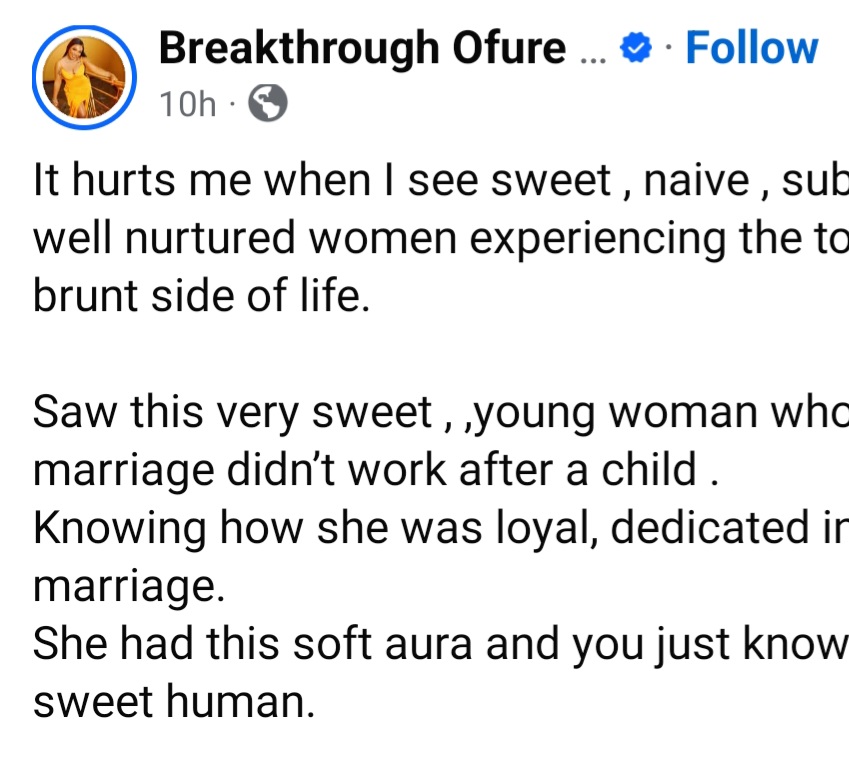Click the final text "sweet human."
The width and height of the screenshot is (849, 758).
point(173,703)
